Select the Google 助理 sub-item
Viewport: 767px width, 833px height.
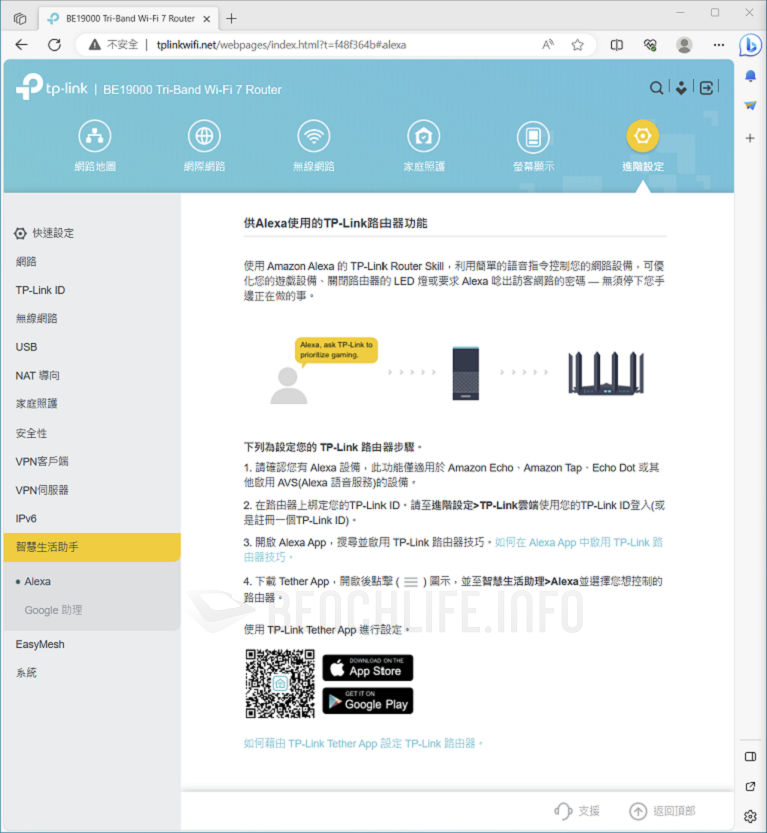point(53,610)
